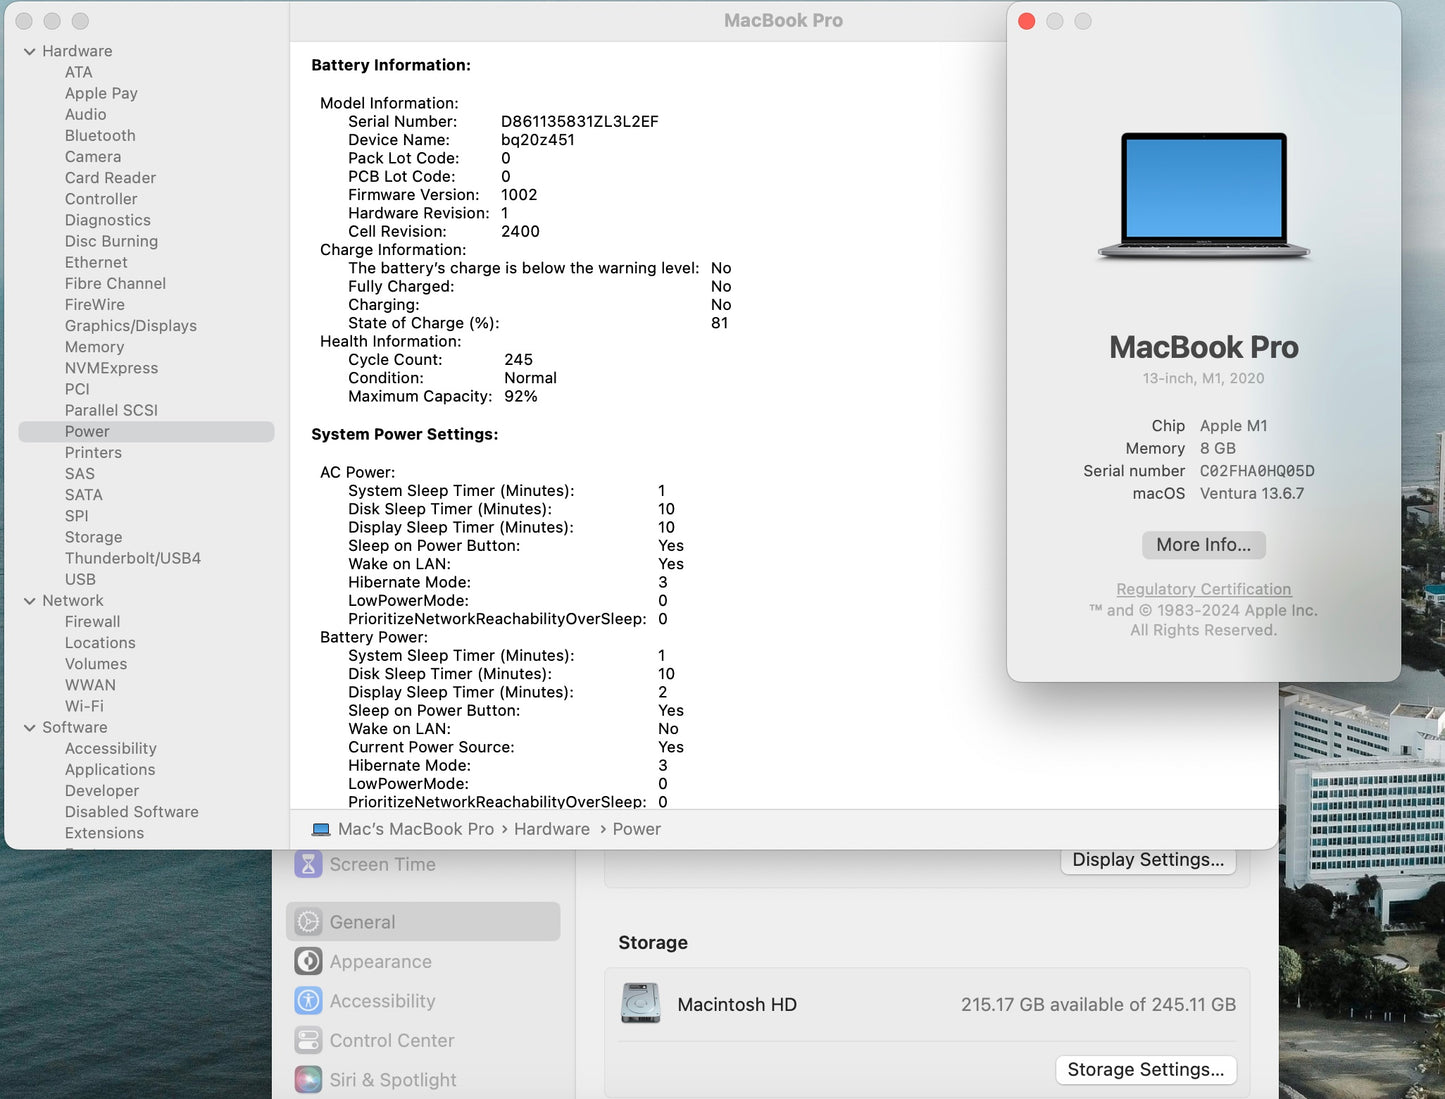Select Storage in System Information sidebar
The width and height of the screenshot is (1445, 1099).
[93, 537]
